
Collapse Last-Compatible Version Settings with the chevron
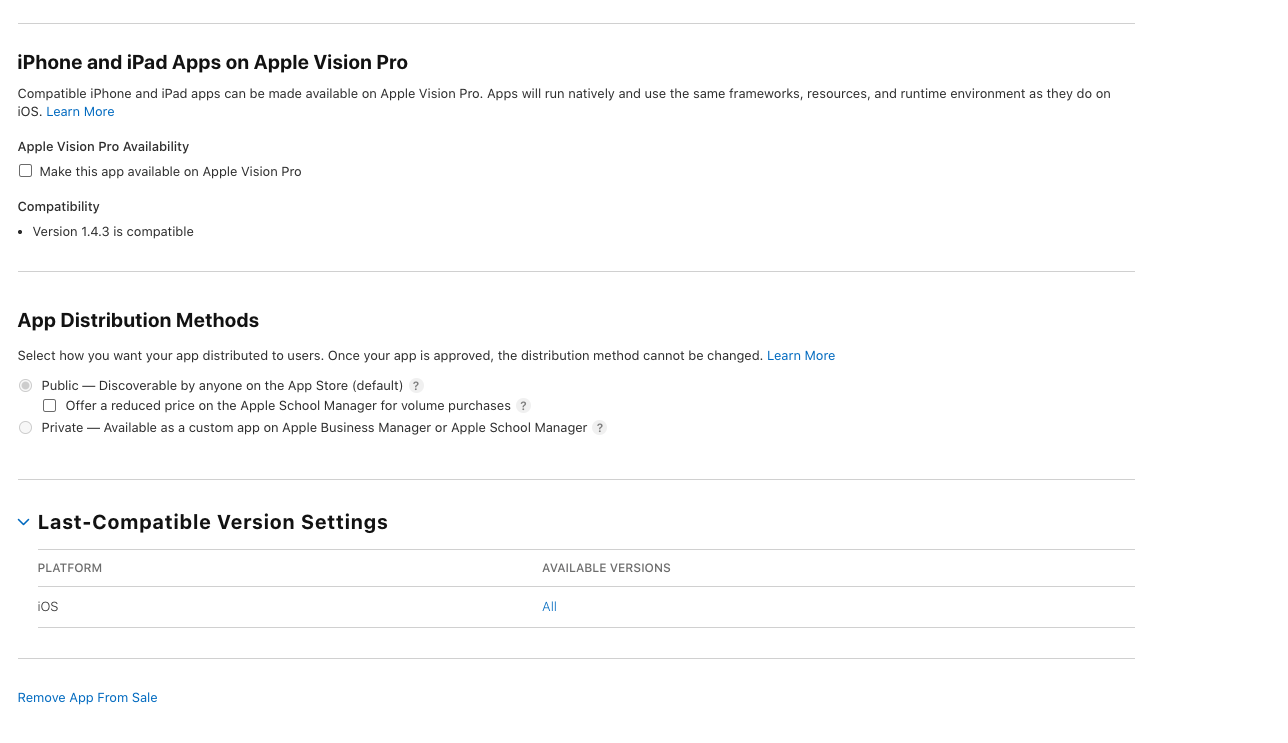click(x=24, y=522)
